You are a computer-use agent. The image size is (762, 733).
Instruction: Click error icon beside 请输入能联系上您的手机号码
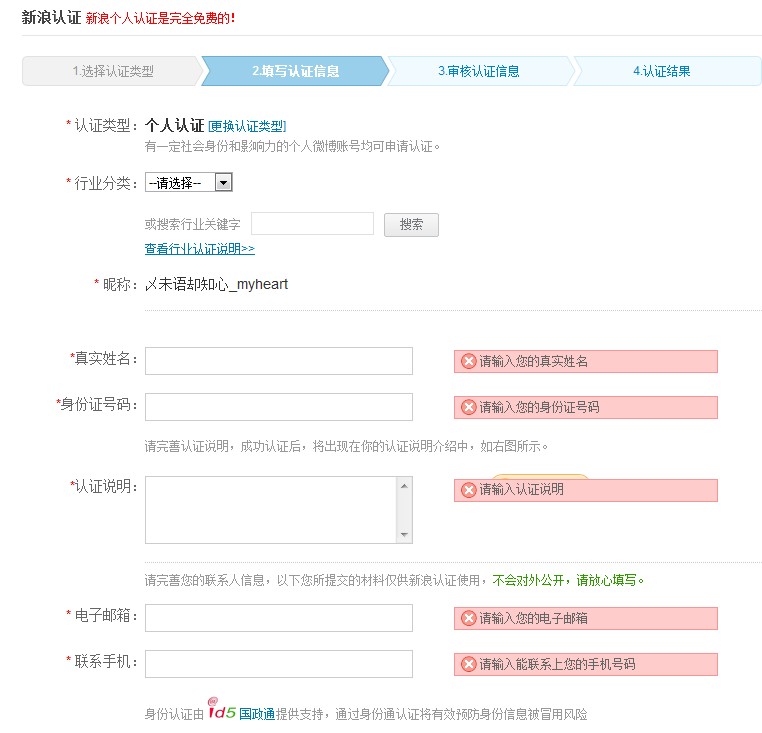coord(468,664)
